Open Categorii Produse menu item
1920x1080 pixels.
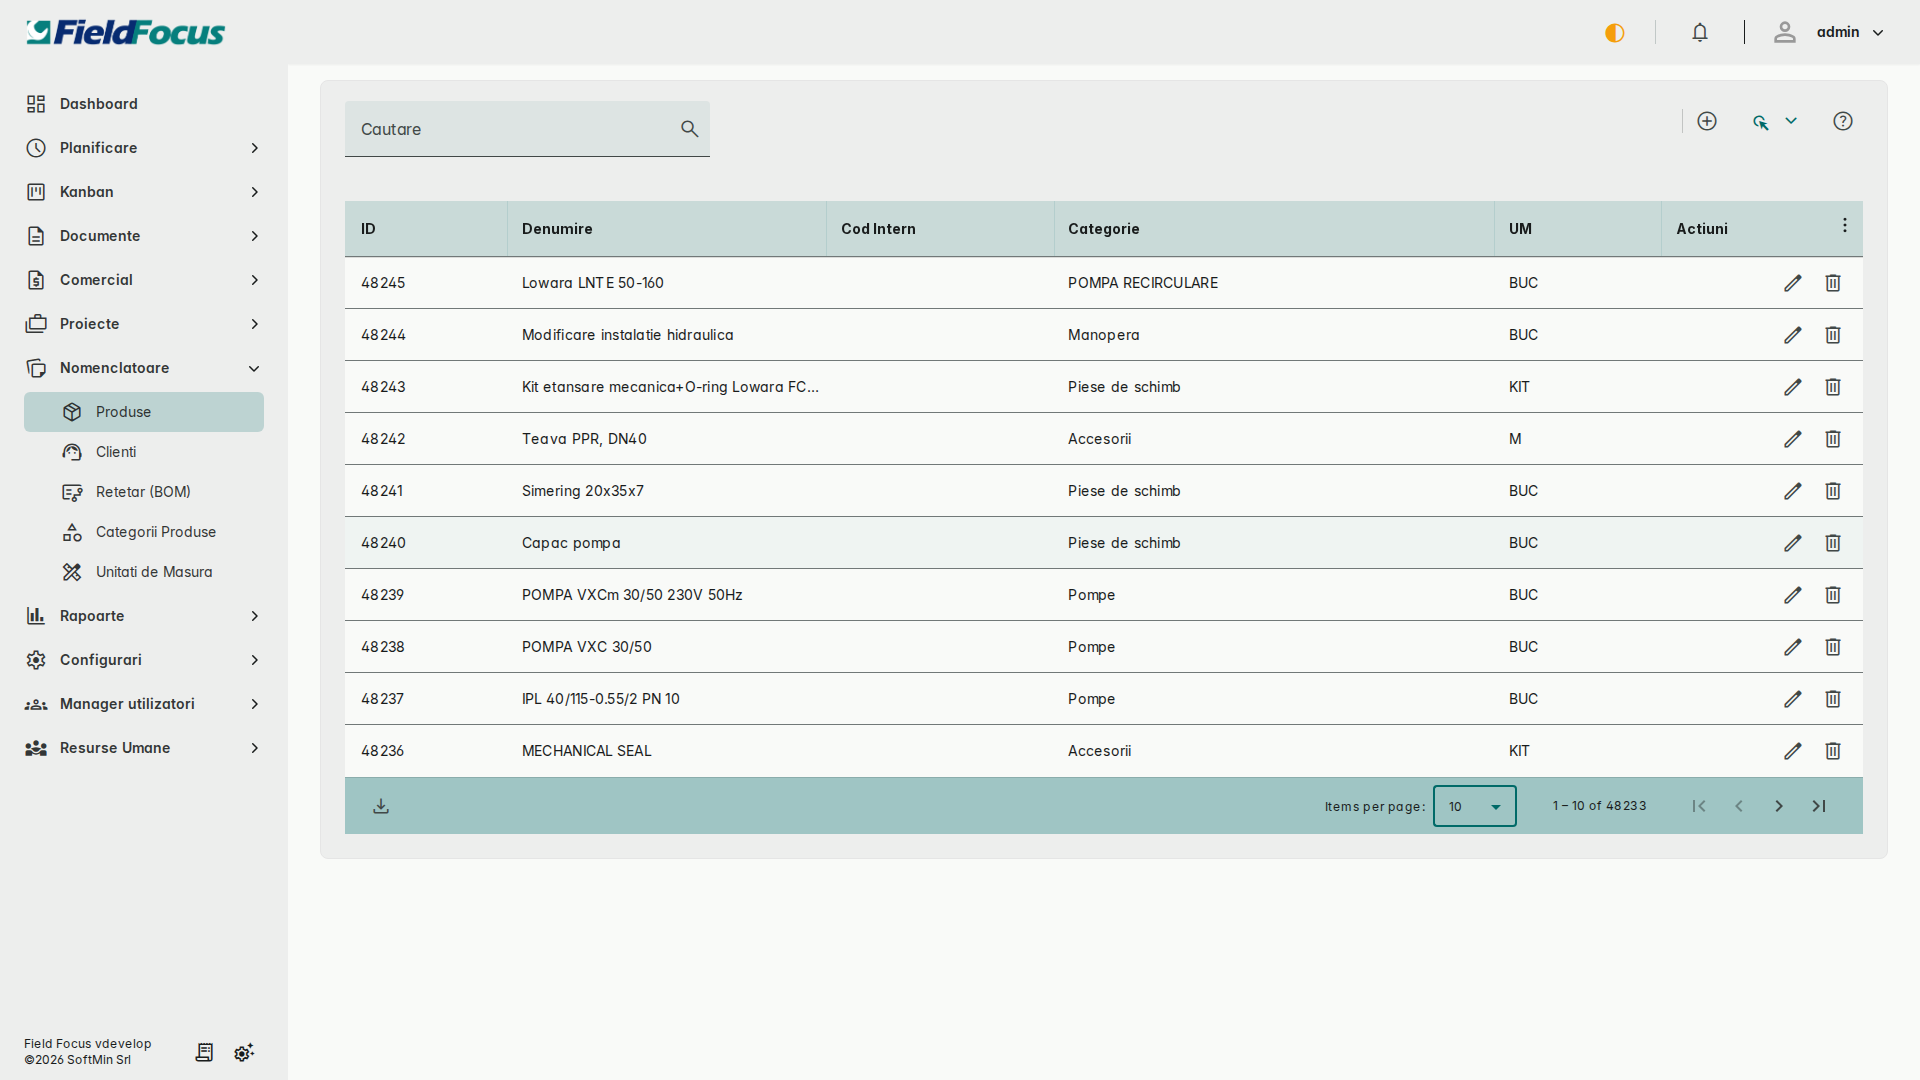click(155, 532)
